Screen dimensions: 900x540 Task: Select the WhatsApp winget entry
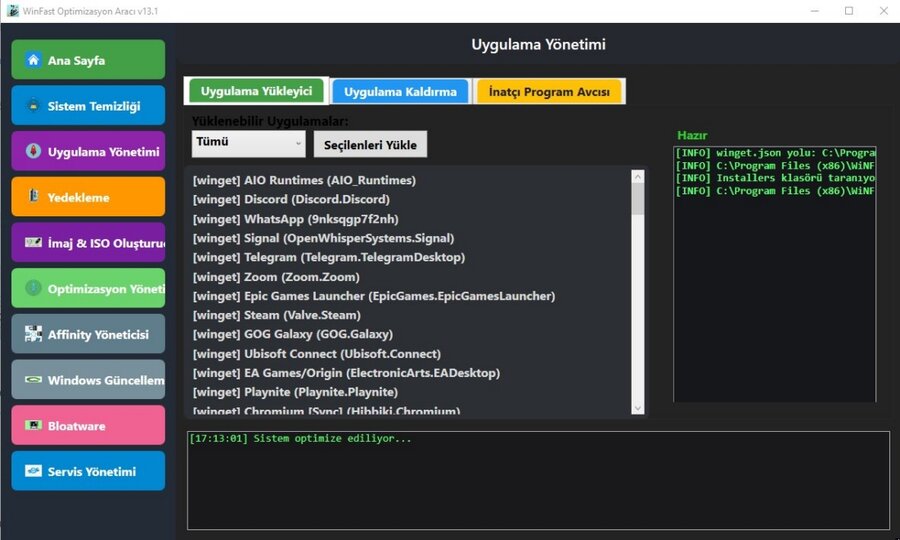point(408,219)
